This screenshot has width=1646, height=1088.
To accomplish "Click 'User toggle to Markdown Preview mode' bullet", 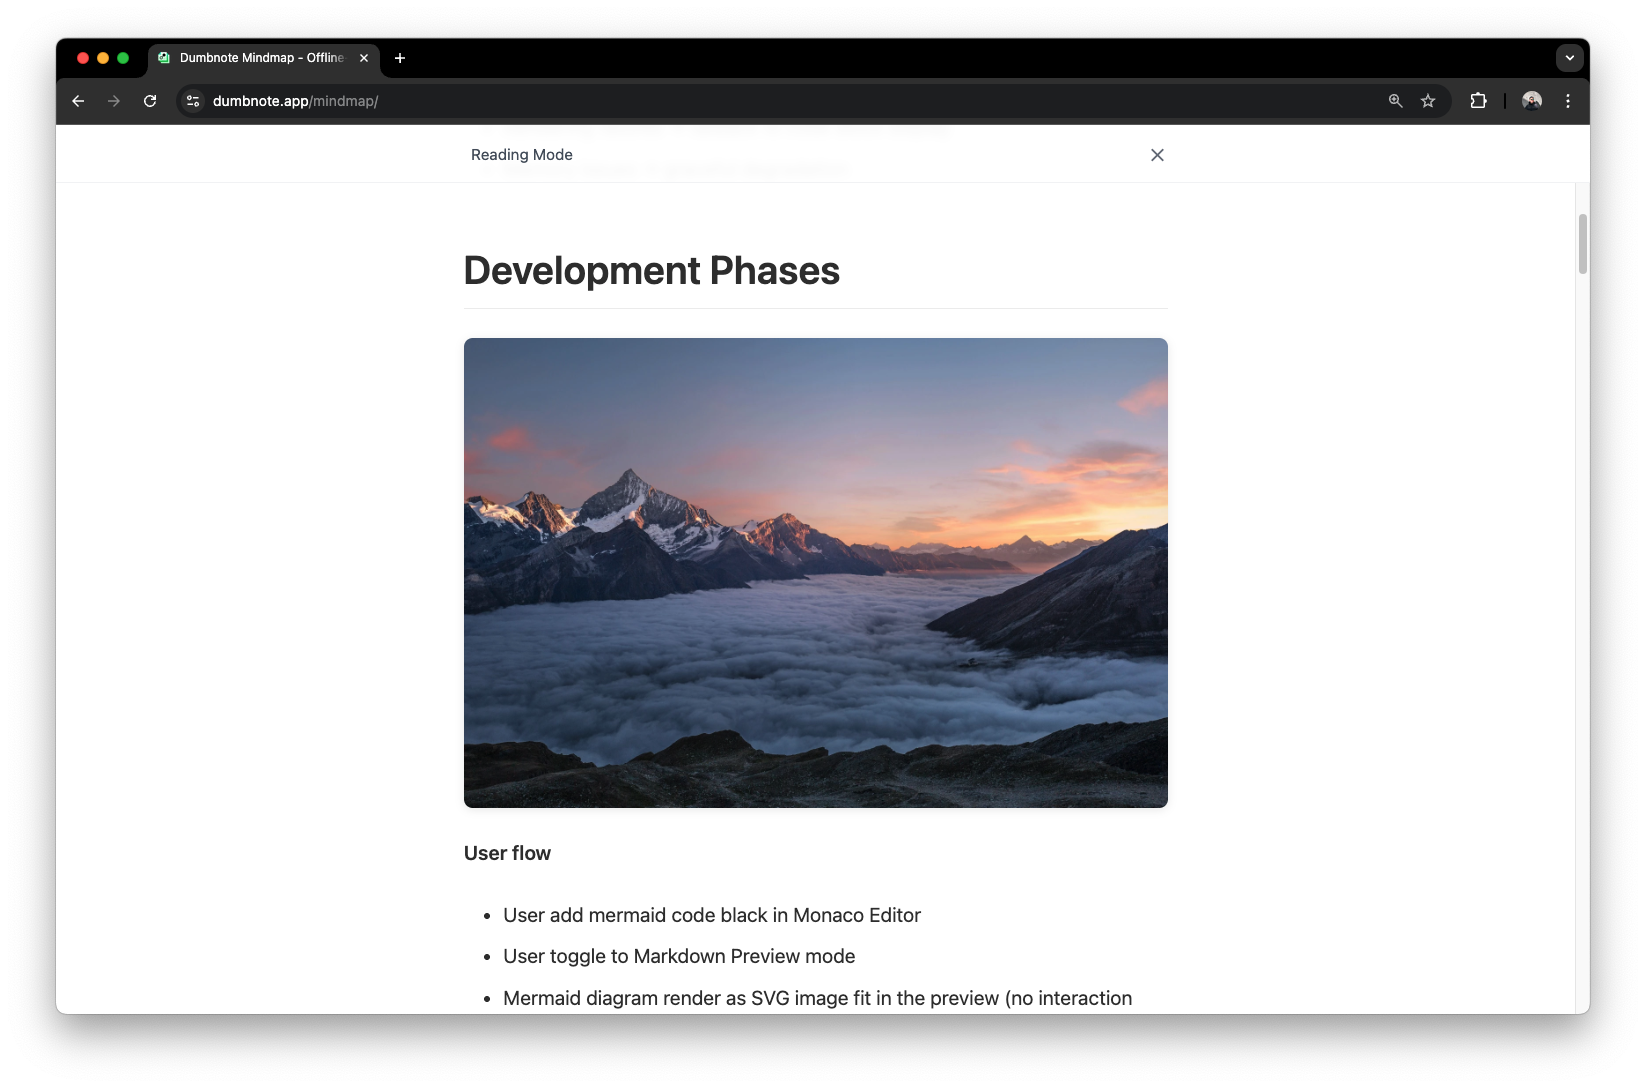I will 679,956.
